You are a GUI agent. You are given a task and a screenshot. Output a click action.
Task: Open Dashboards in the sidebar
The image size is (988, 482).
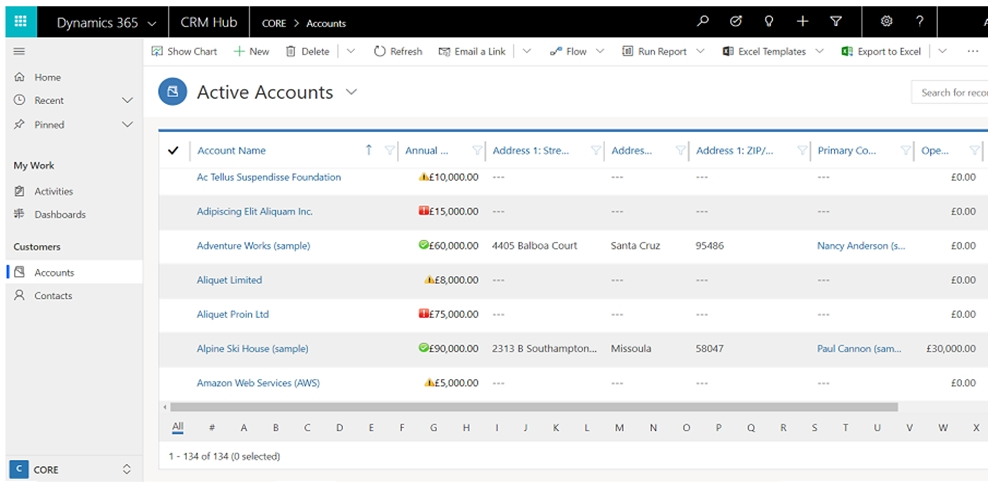point(60,215)
